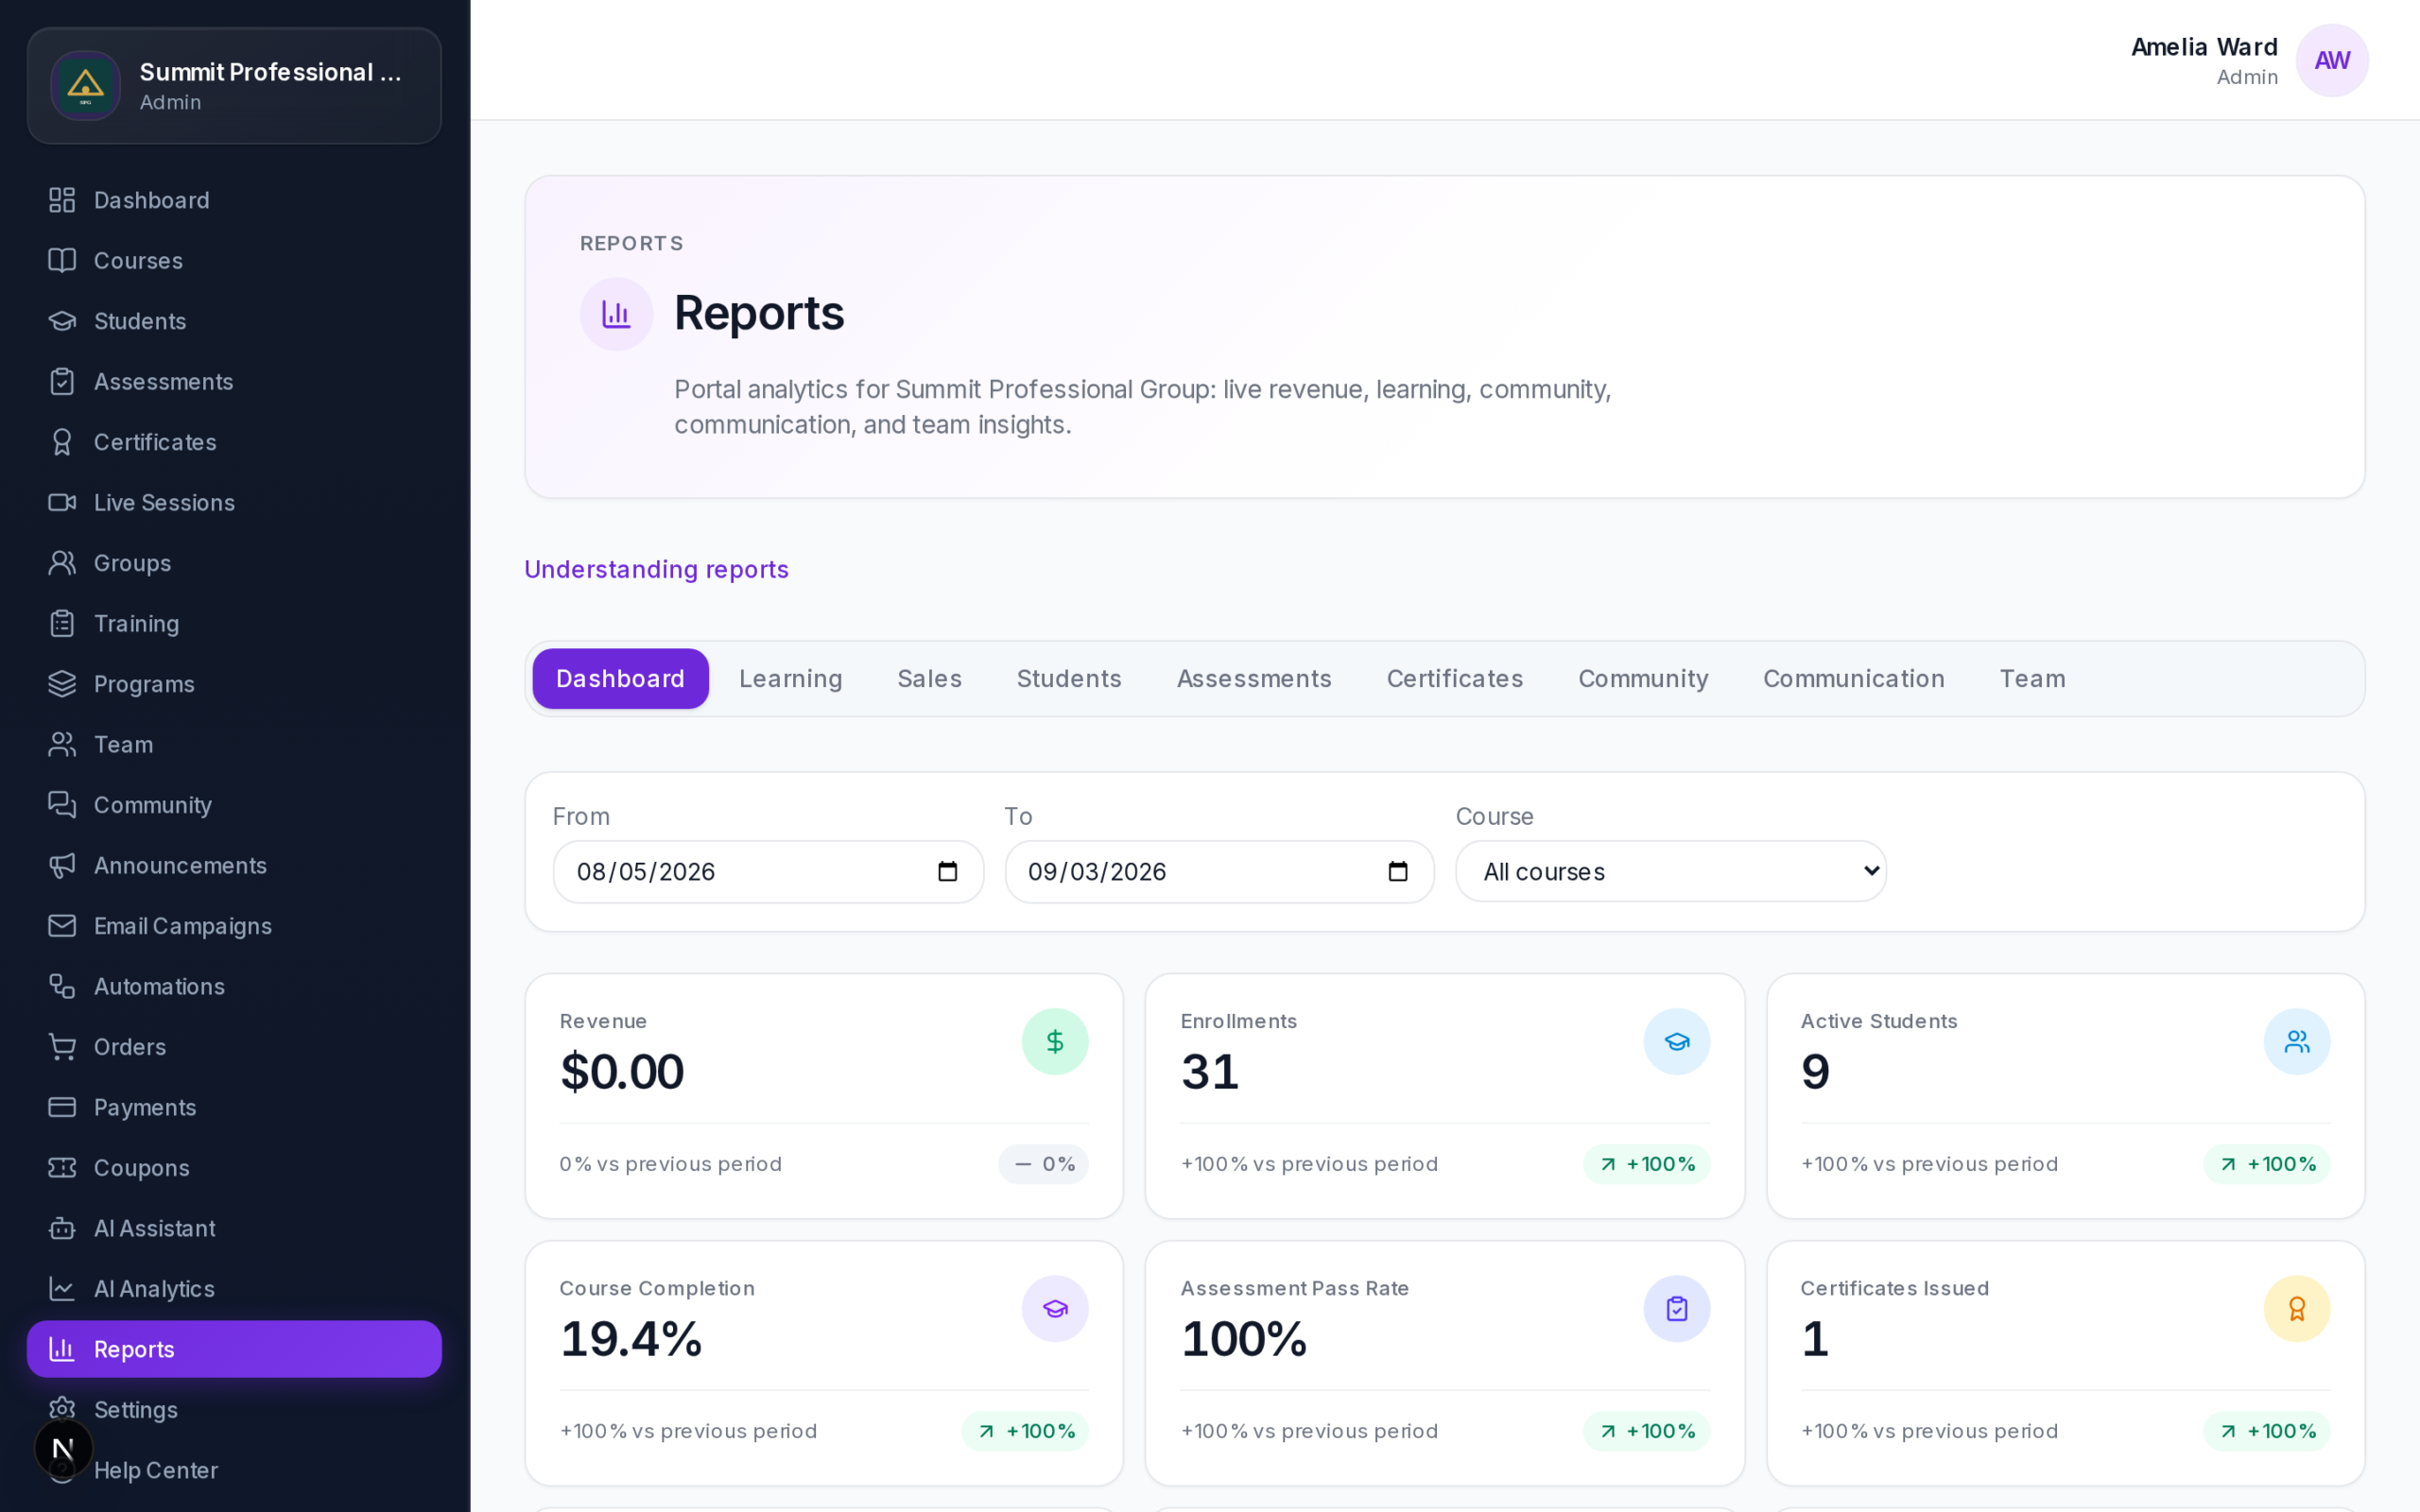The width and height of the screenshot is (2420, 1512).
Task: Click the Assessments clipboard icon
Action: coord(62,382)
